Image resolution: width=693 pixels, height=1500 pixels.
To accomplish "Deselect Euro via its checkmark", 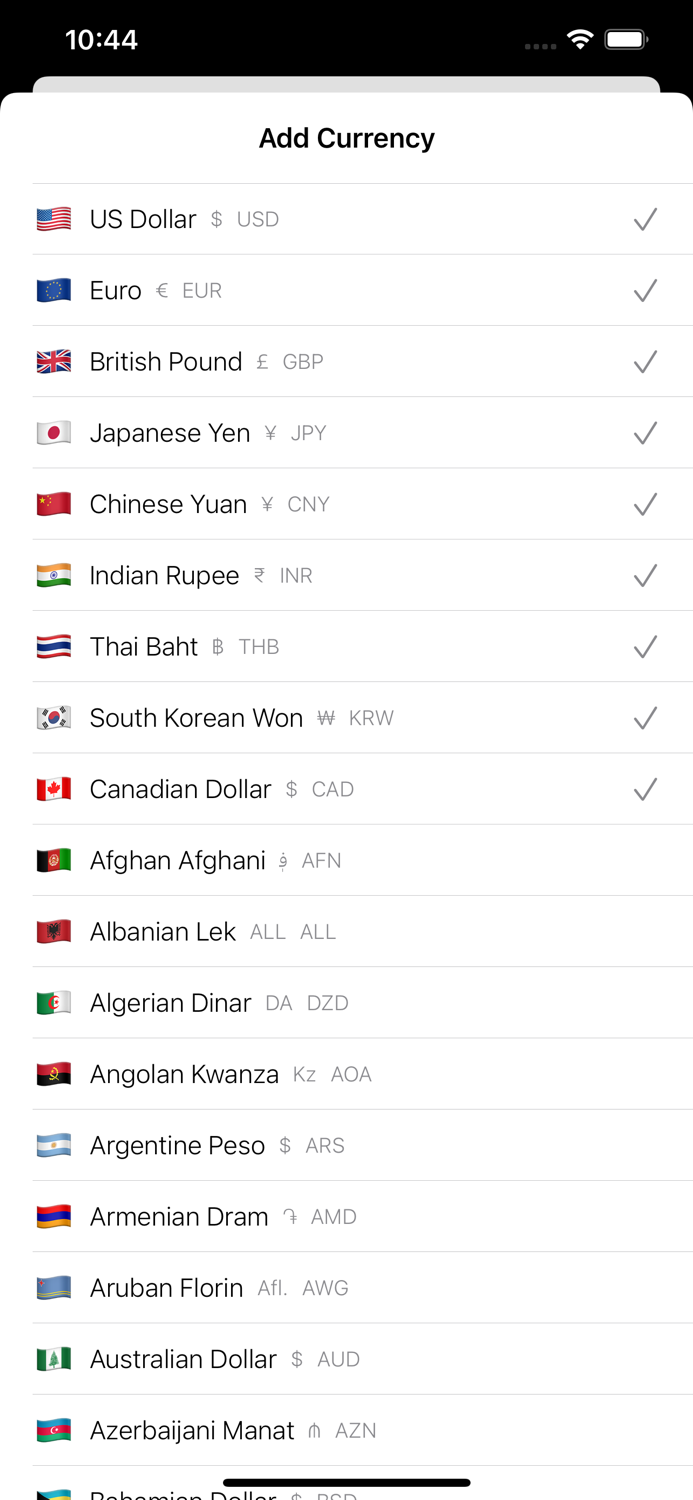I will click(645, 290).
